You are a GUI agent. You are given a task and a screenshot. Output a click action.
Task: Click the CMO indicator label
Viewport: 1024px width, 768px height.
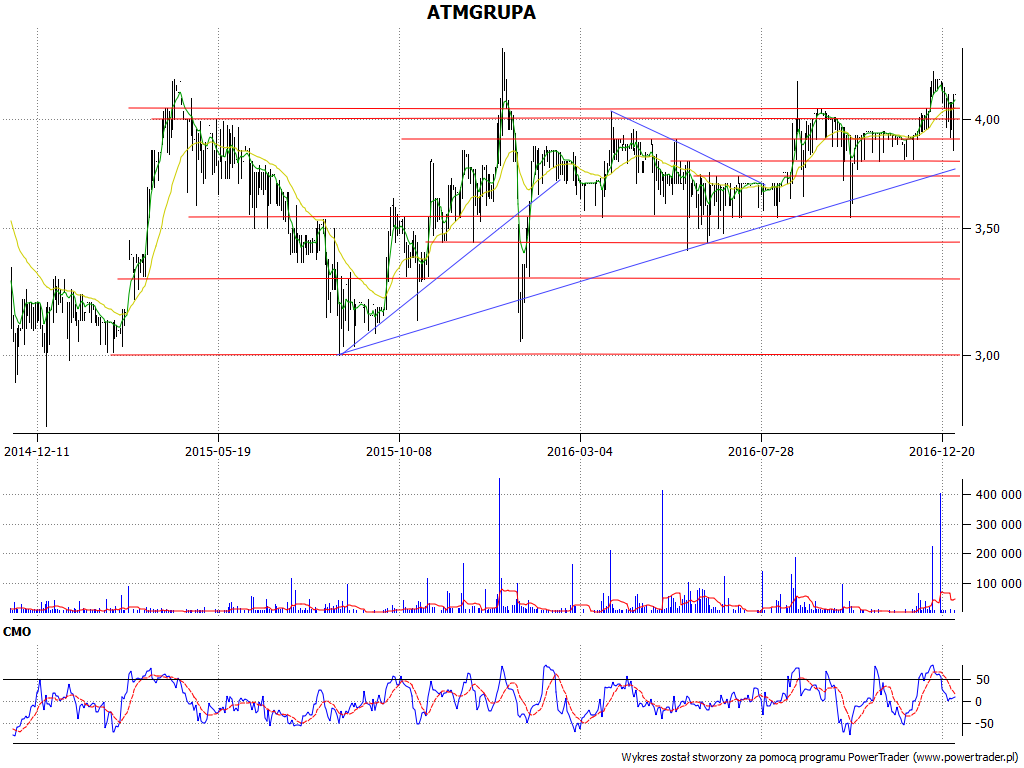[17, 632]
